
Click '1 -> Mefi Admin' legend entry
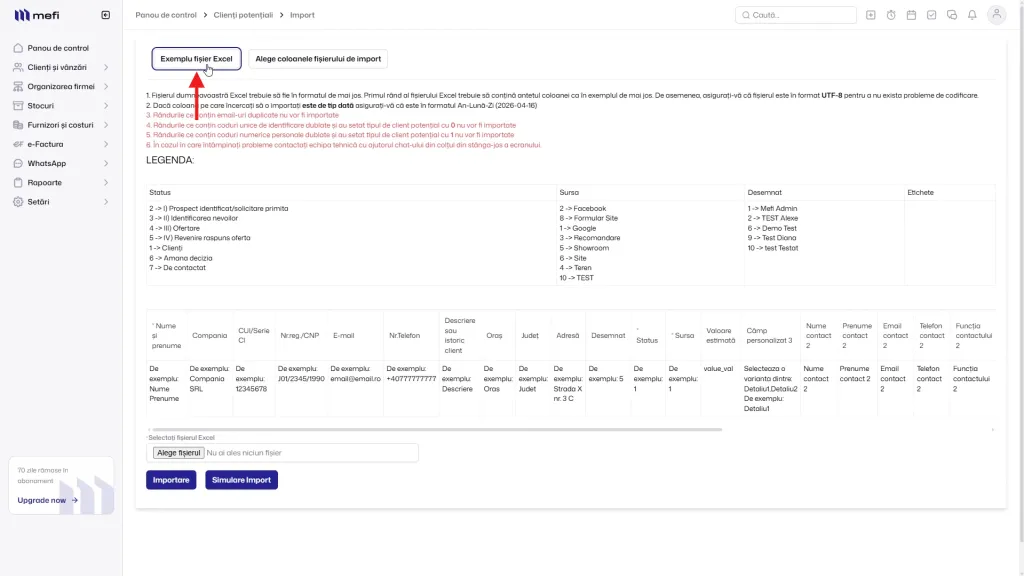click(x=773, y=208)
